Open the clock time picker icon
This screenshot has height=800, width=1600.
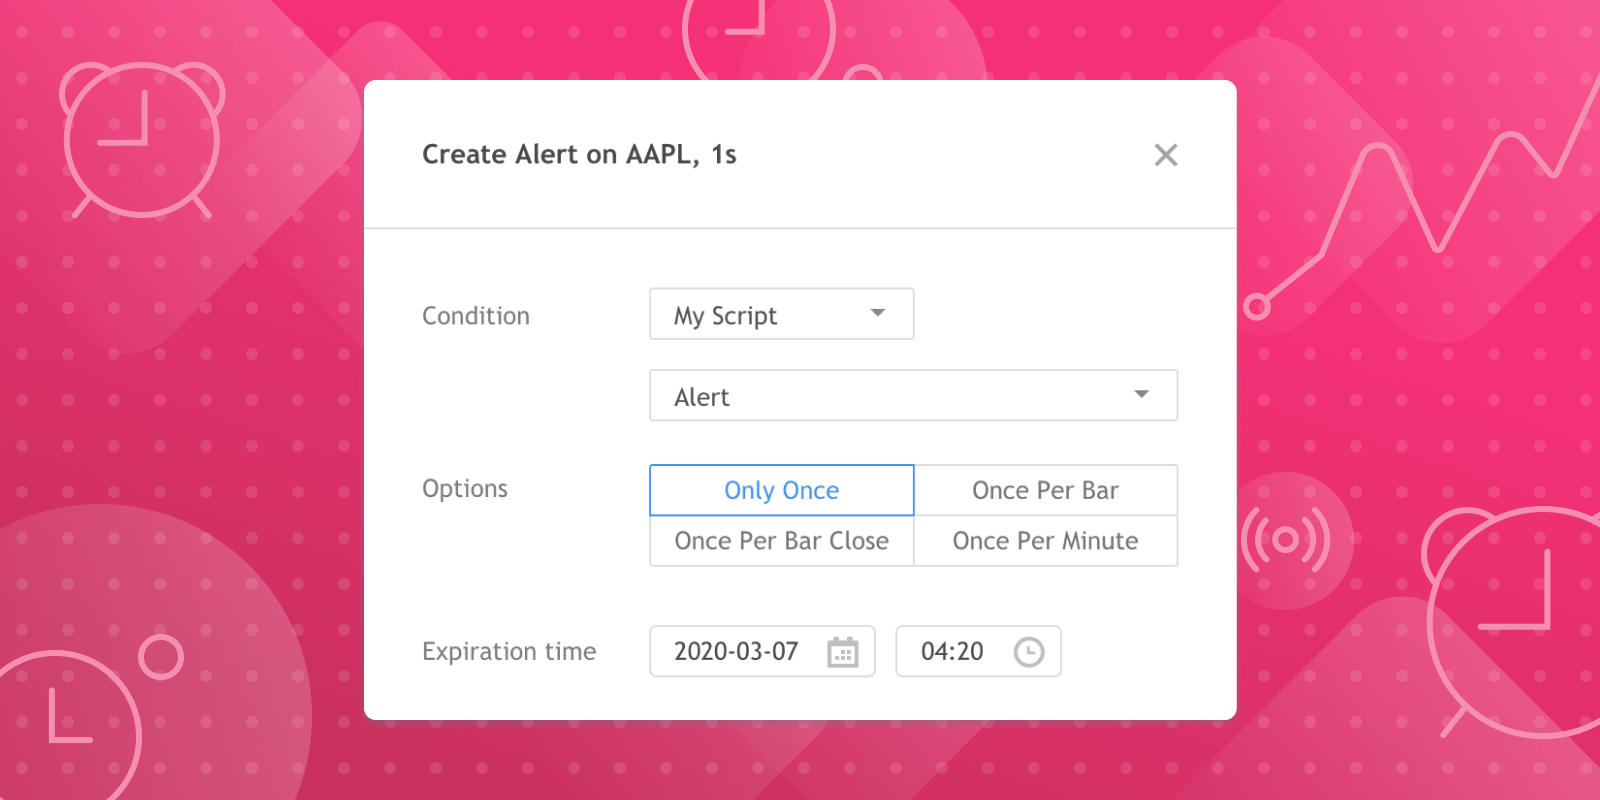click(x=1028, y=652)
